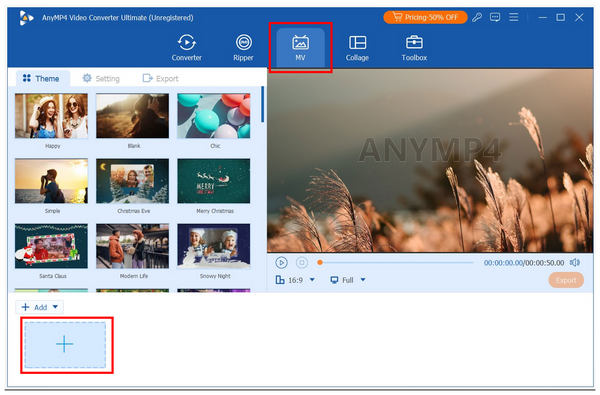The height and width of the screenshot is (395, 600).
Task: Choose the Christmas Eve theme thumbnail
Action: (x=132, y=181)
